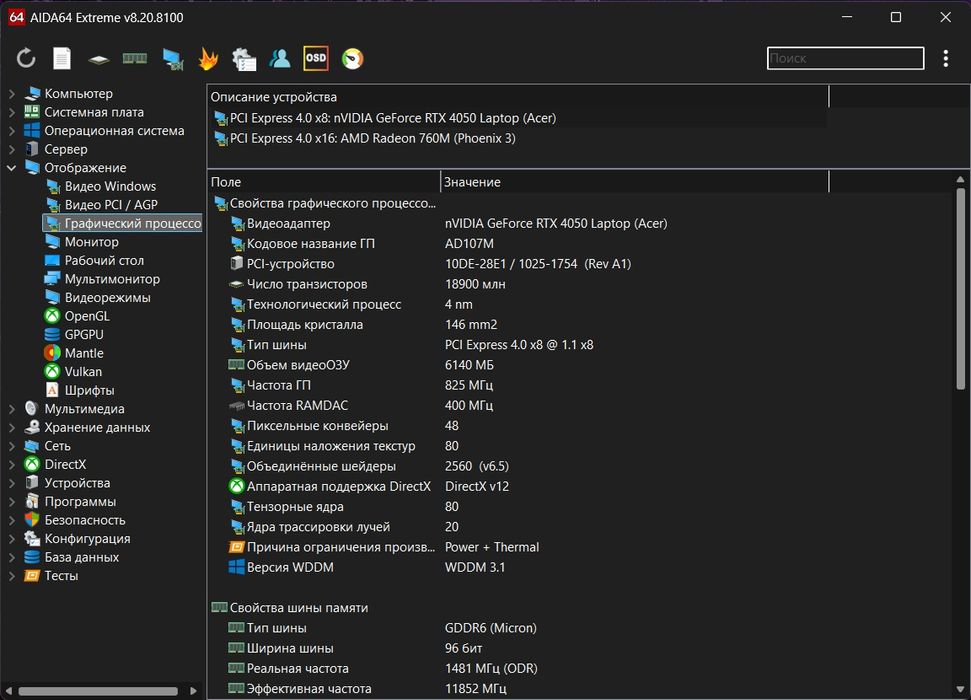Viewport: 971px width, 700px height.
Task: Click into the Поиск search field
Action: 845,58
